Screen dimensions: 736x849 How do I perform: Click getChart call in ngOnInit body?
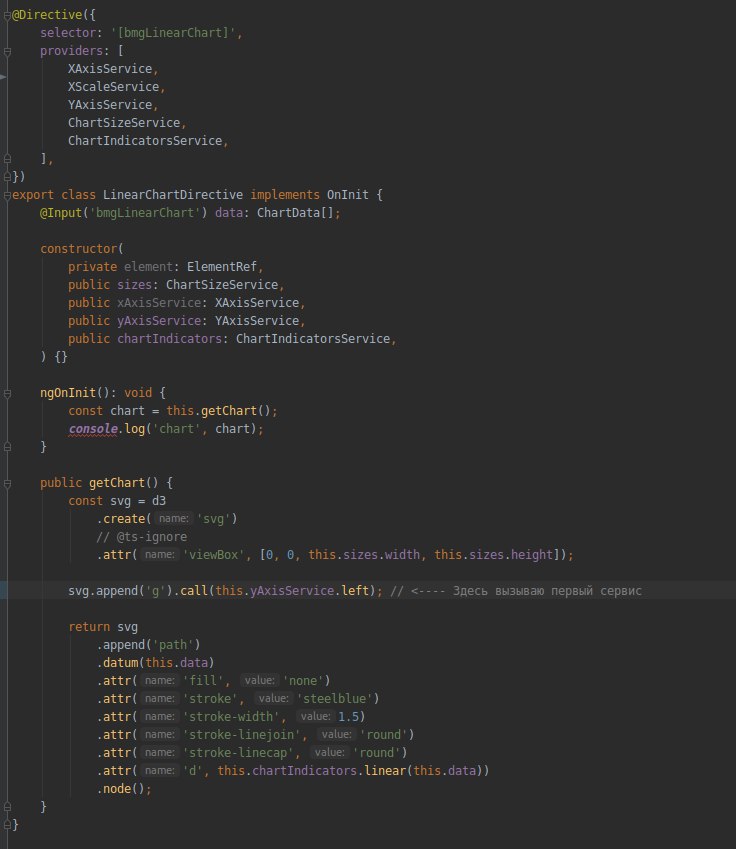pyautogui.click(x=229, y=411)
